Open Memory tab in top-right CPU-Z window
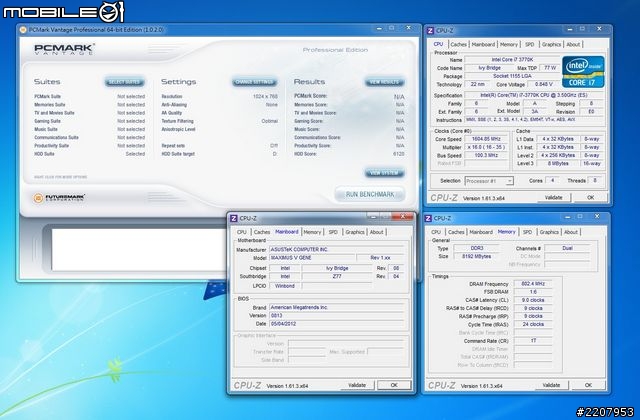Screen dimensions: 640x420 [x=509, y=44]
